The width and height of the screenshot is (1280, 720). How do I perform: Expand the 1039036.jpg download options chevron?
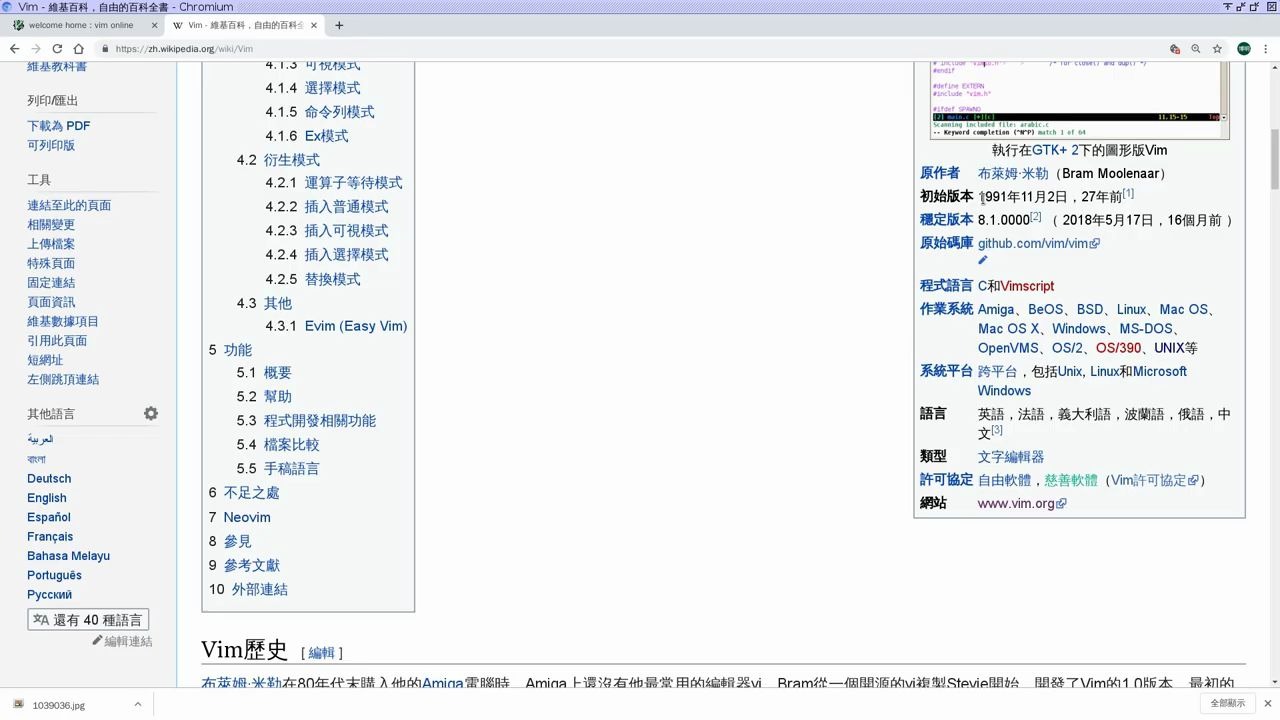pos(137,703)
